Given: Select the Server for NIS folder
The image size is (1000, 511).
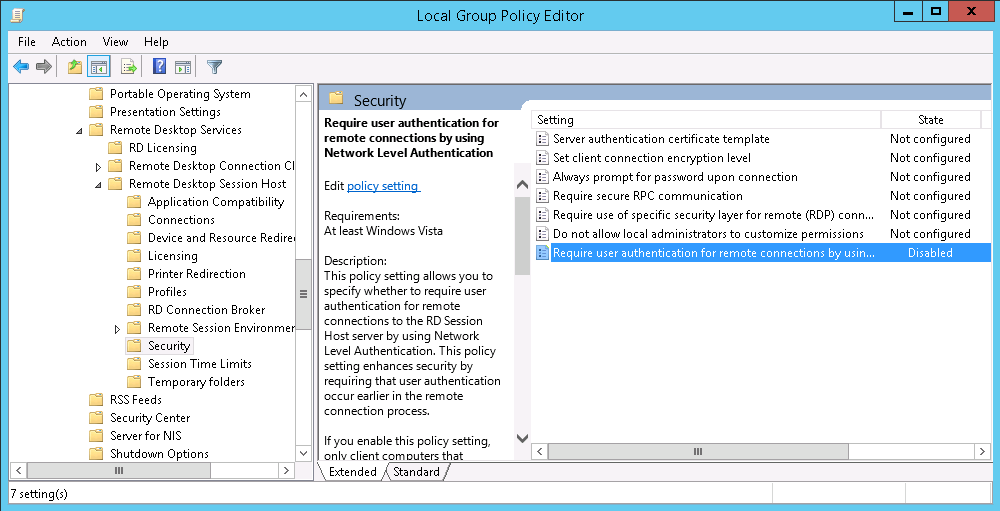Looking at the screenshot, I should [146, 436].
